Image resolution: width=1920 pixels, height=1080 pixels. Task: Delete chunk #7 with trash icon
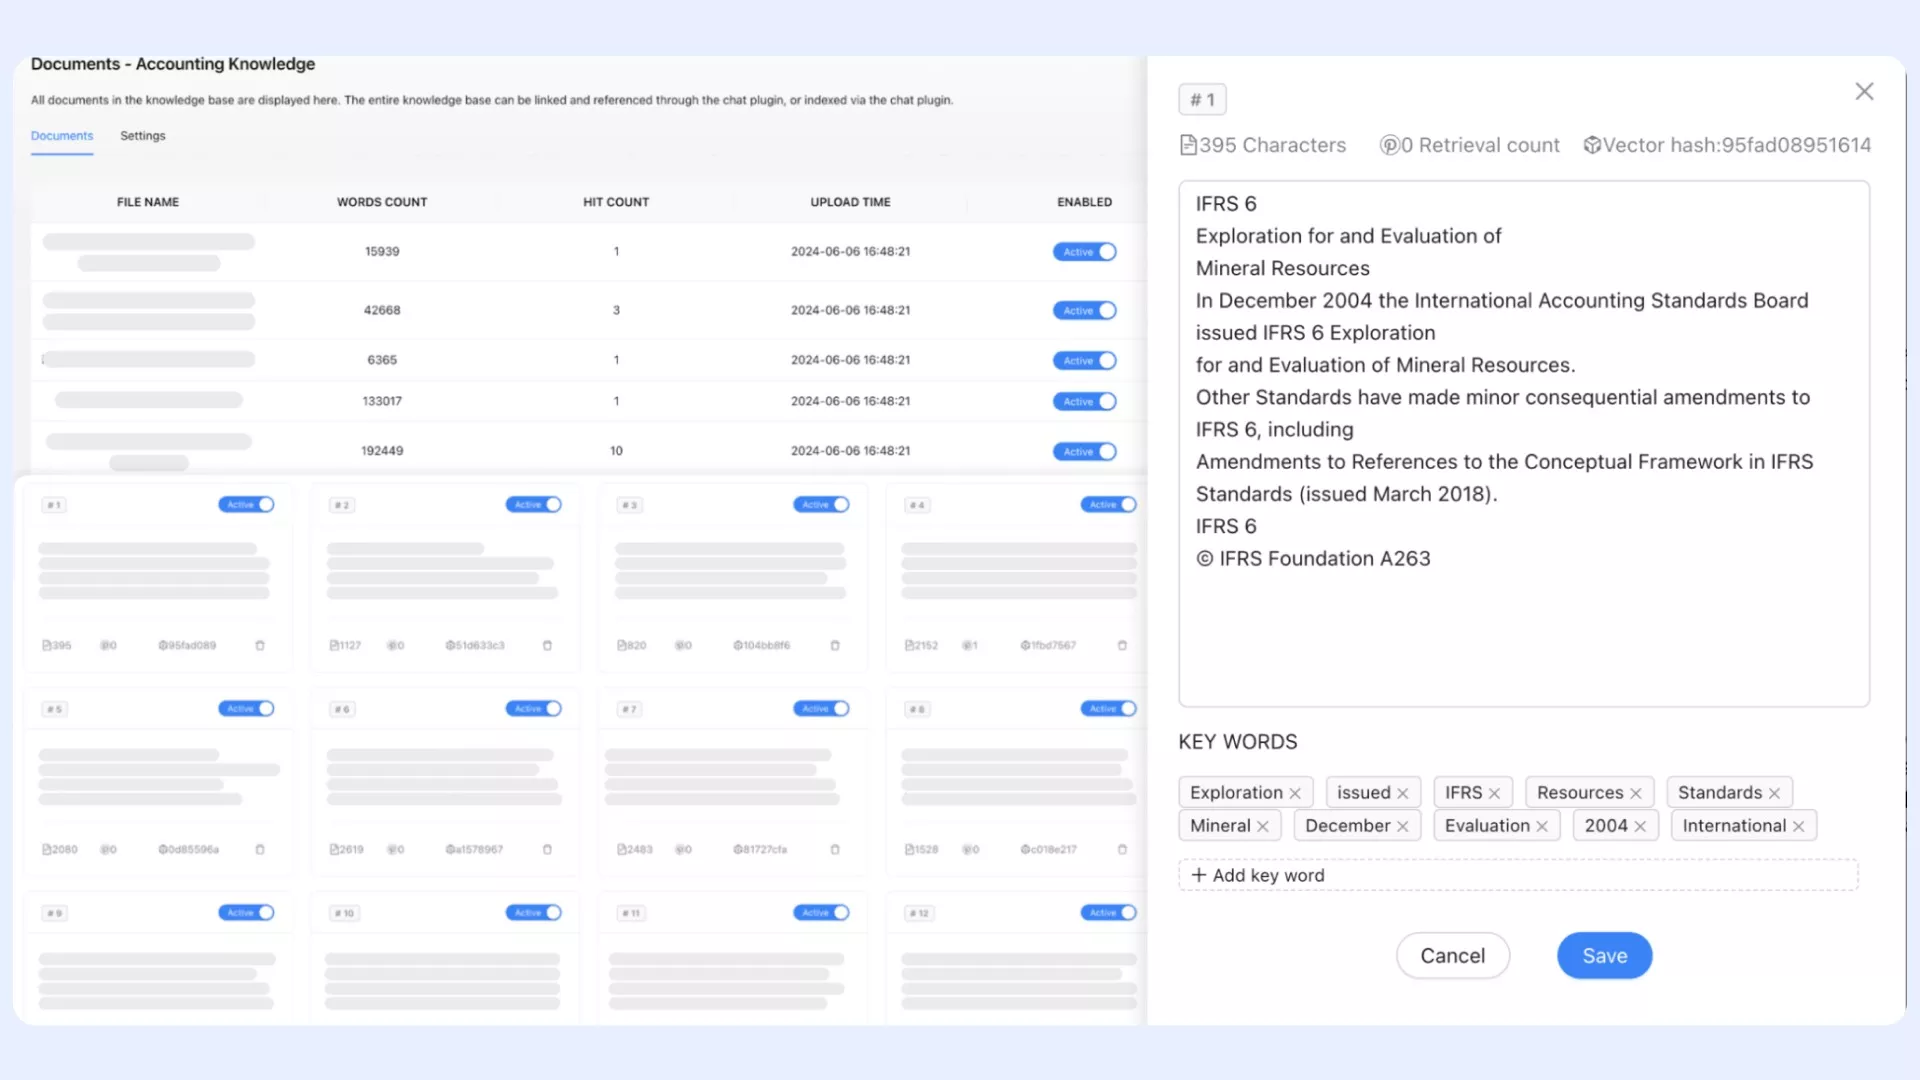[x=835, y=849]
